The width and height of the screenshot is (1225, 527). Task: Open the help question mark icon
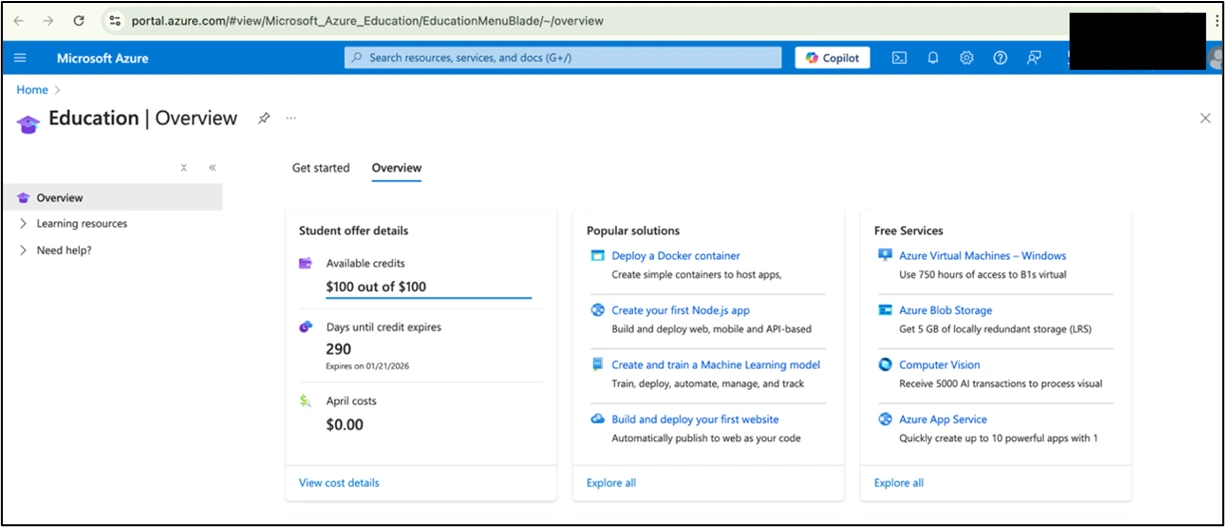(1000, 58)
